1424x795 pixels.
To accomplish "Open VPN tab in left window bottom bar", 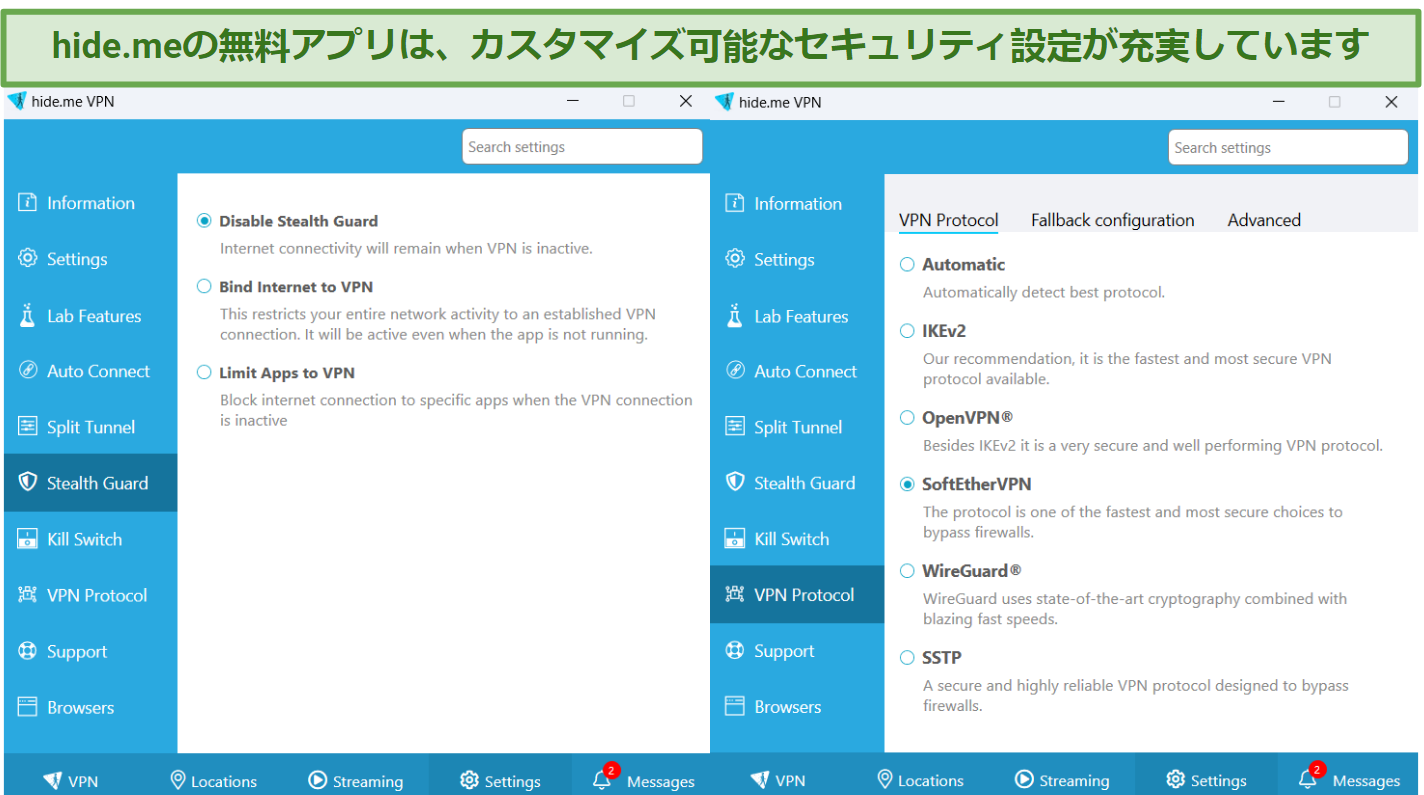I will point(71,781).
